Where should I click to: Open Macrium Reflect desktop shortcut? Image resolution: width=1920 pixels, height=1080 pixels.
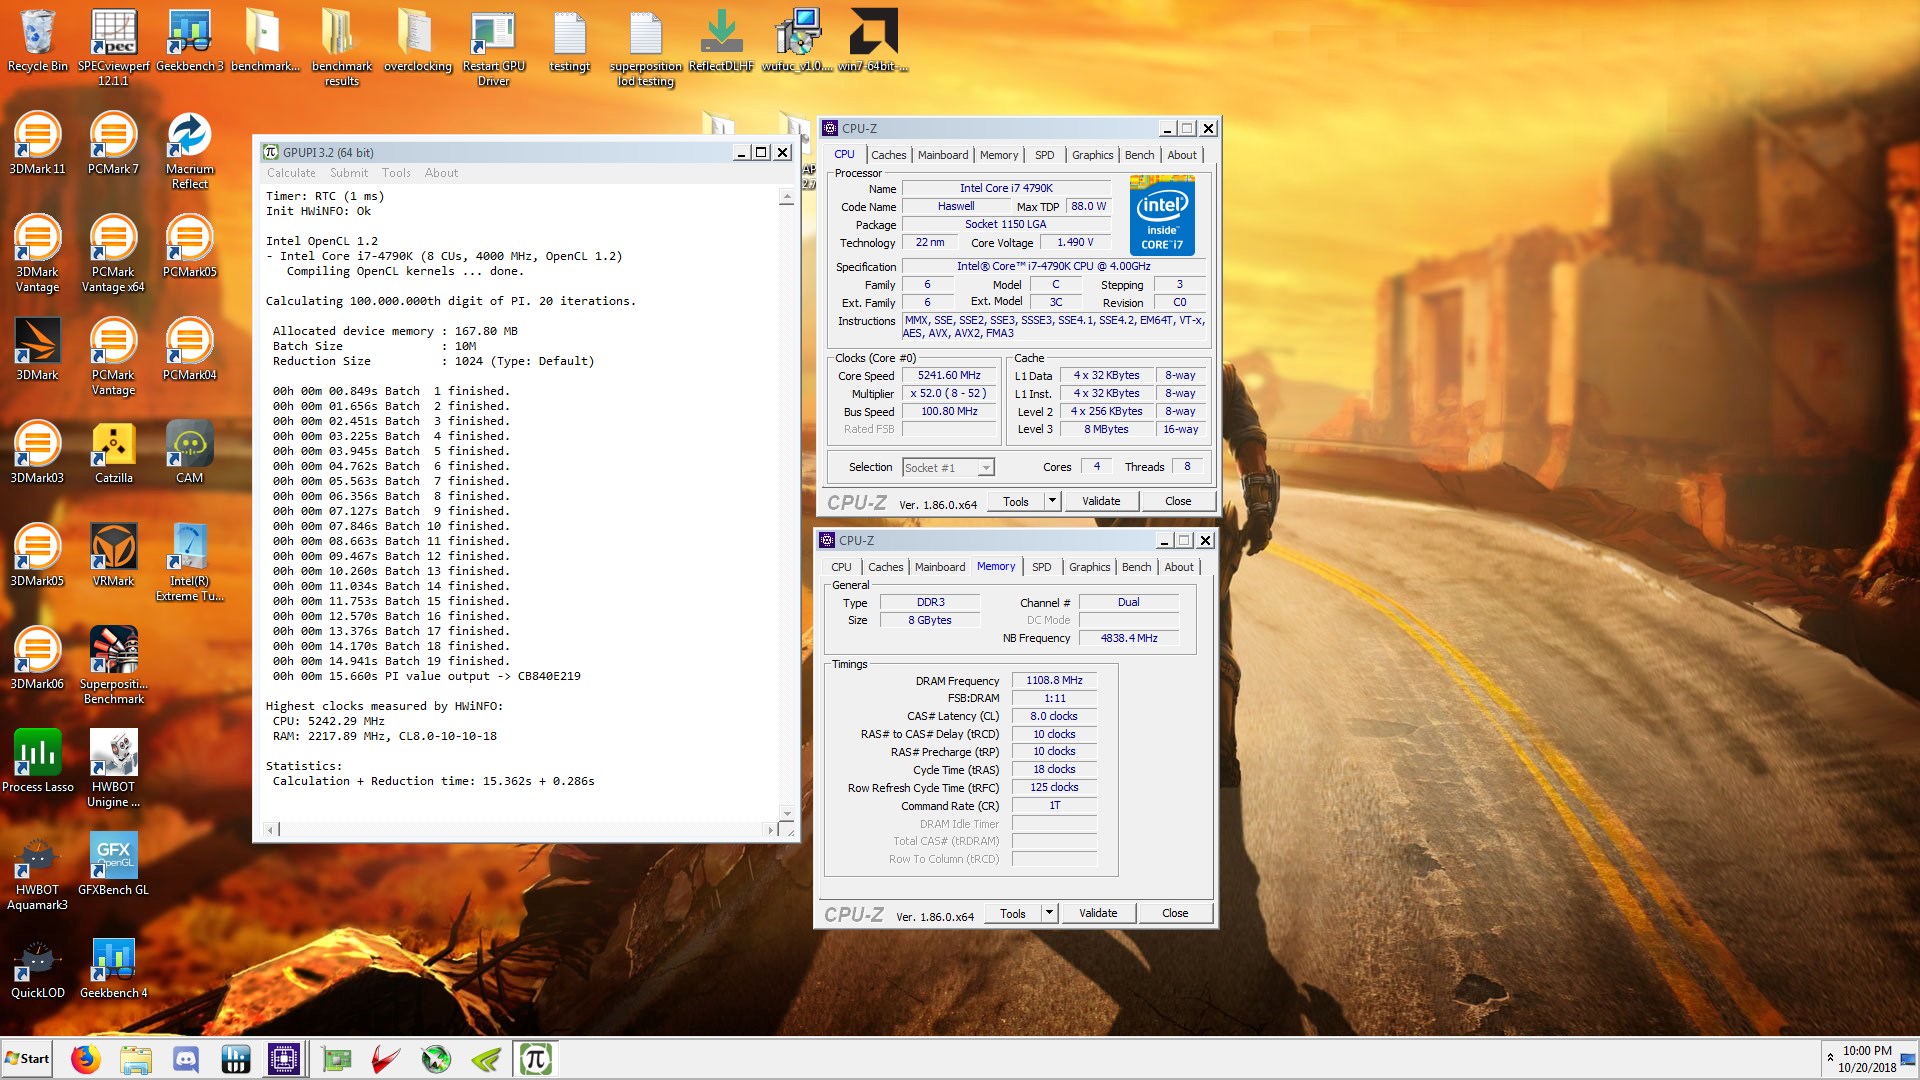point(189,150)
